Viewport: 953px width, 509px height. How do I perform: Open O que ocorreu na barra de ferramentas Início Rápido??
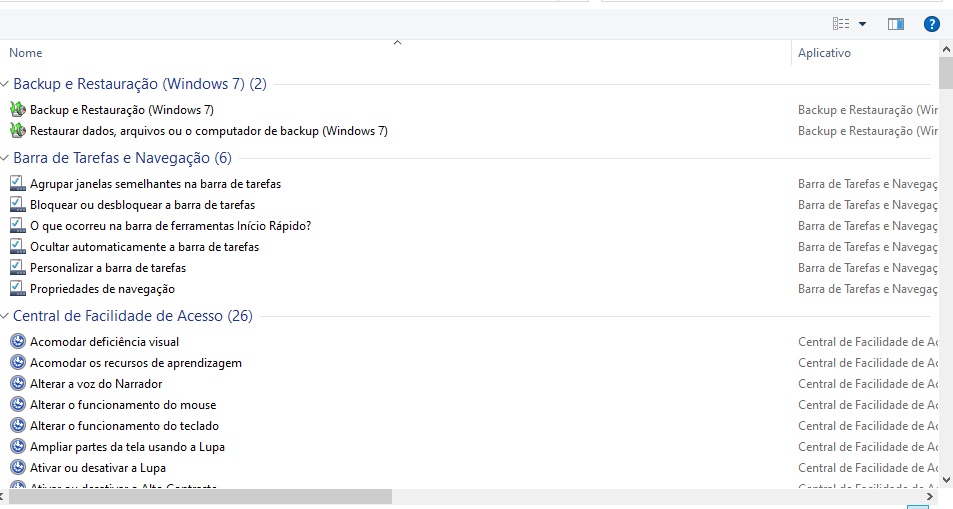pyautogui.click(x=170, y=226)
